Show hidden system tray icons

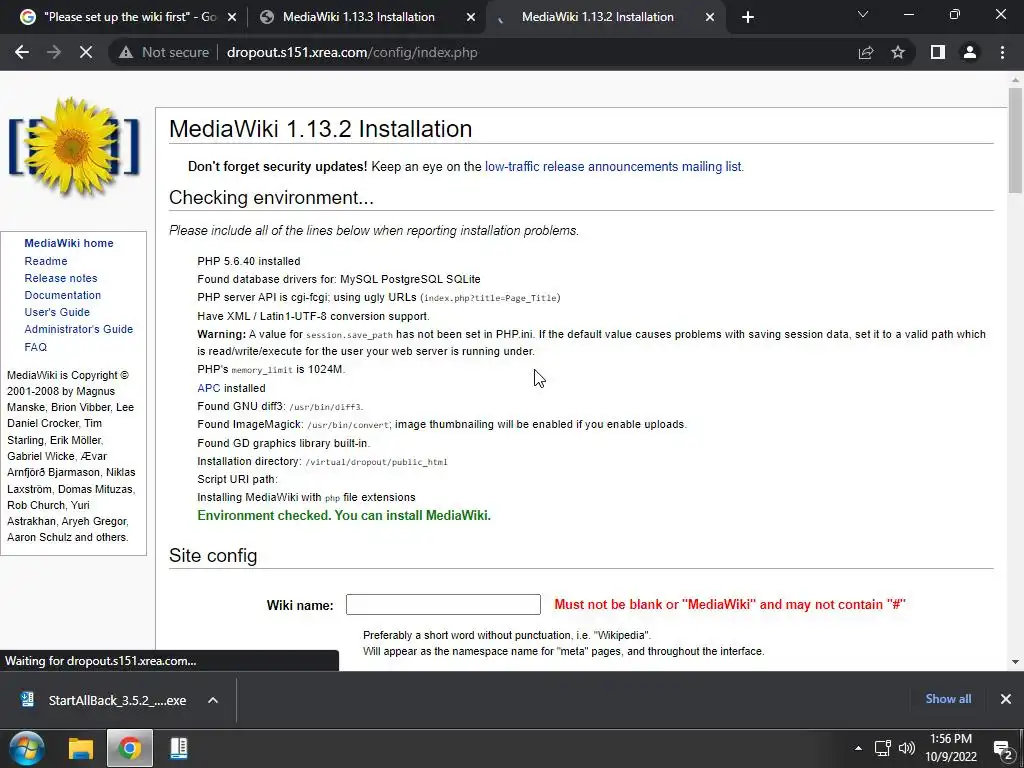858,748
